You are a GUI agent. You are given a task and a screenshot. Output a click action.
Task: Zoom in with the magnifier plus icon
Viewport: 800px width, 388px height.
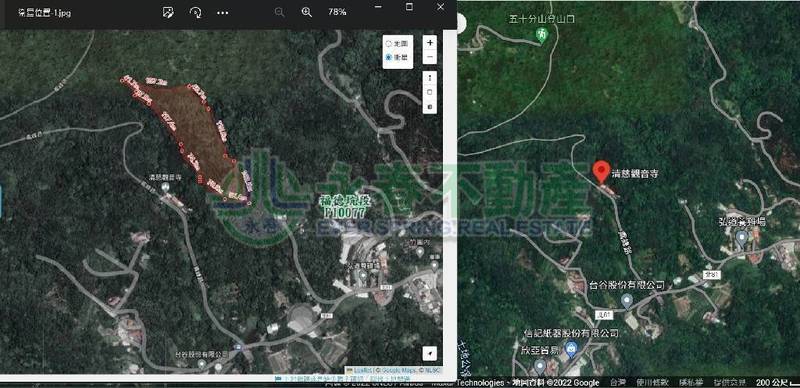click(x=306, y=12)
